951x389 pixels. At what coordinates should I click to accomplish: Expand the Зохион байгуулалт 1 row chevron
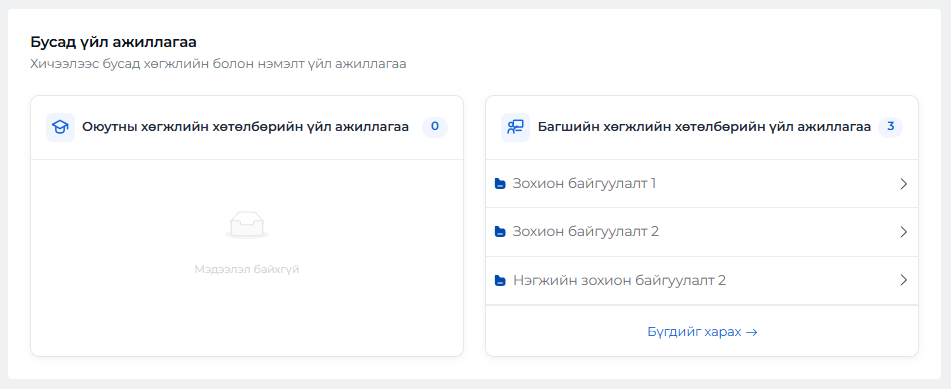coord(904,183)
